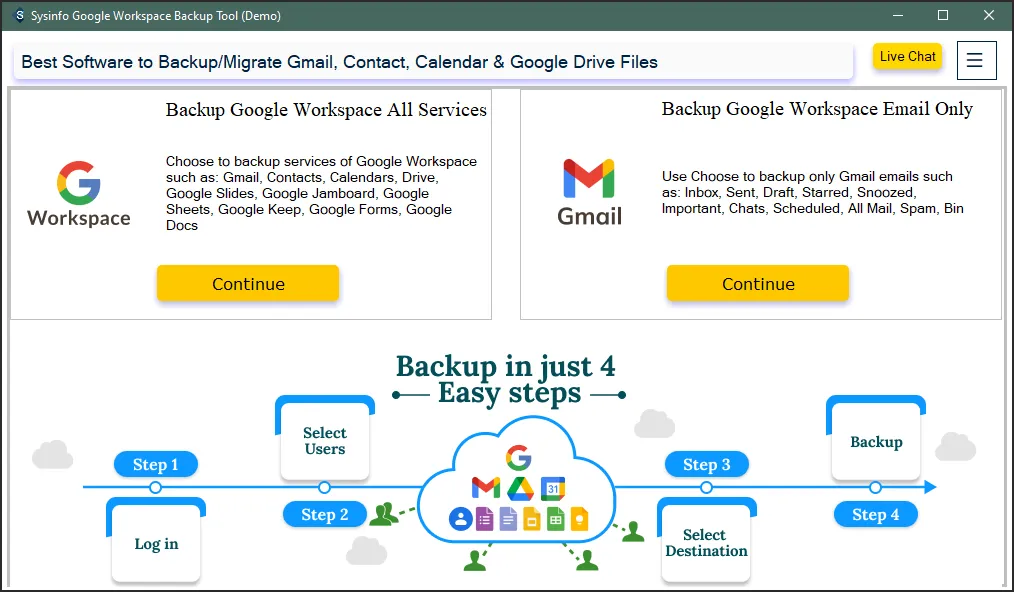Viewport: 1014px width, 592px height.
Task: Maximize the Sysinfo window
Action: 943,16
